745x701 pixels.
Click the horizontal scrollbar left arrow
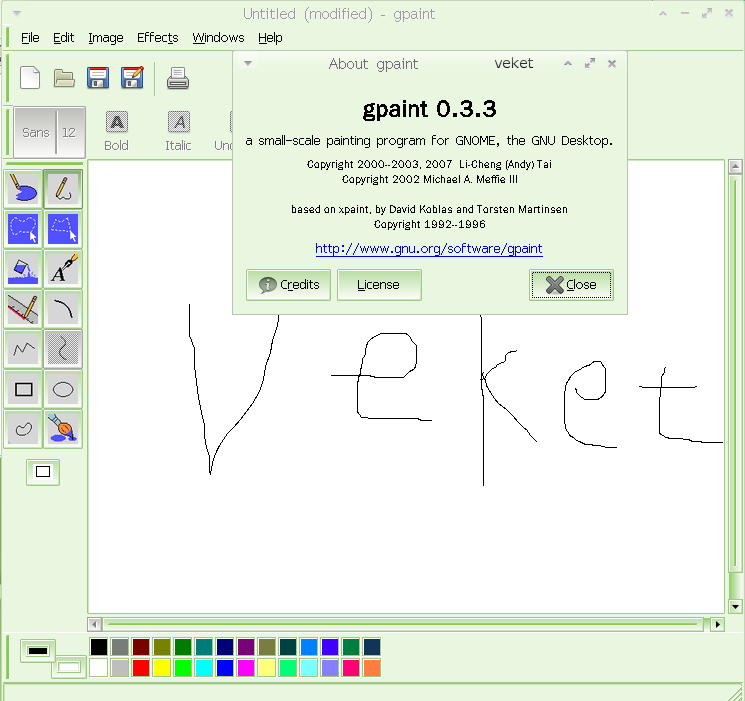click(95, 624)
